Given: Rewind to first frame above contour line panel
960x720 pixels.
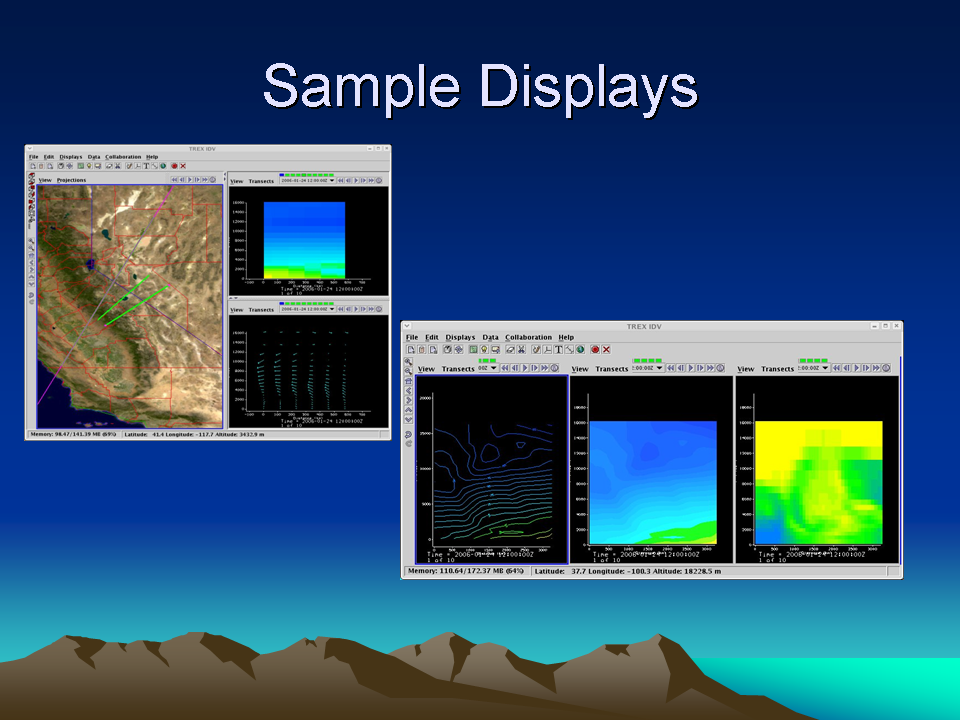Looking at the screenshot, I should (505, 368).
